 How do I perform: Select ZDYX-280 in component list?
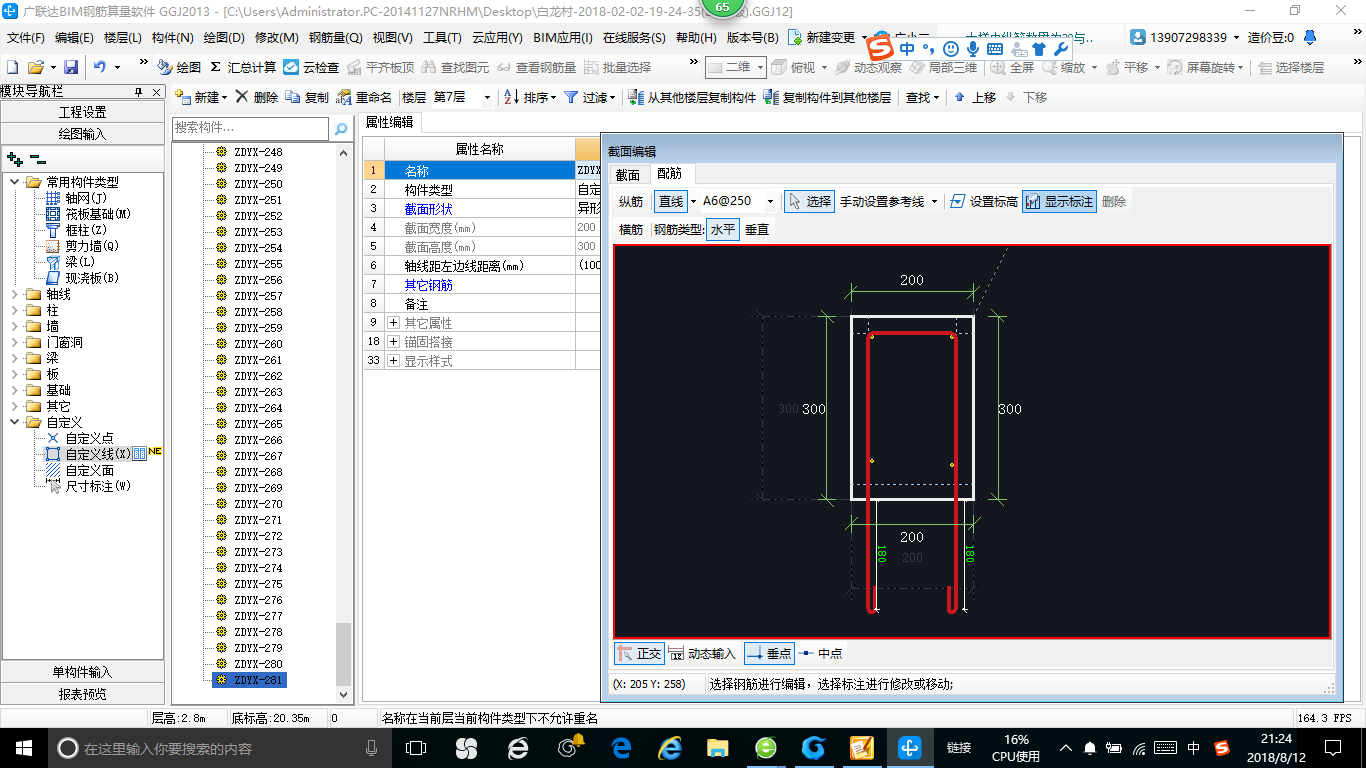pos(258,664)
